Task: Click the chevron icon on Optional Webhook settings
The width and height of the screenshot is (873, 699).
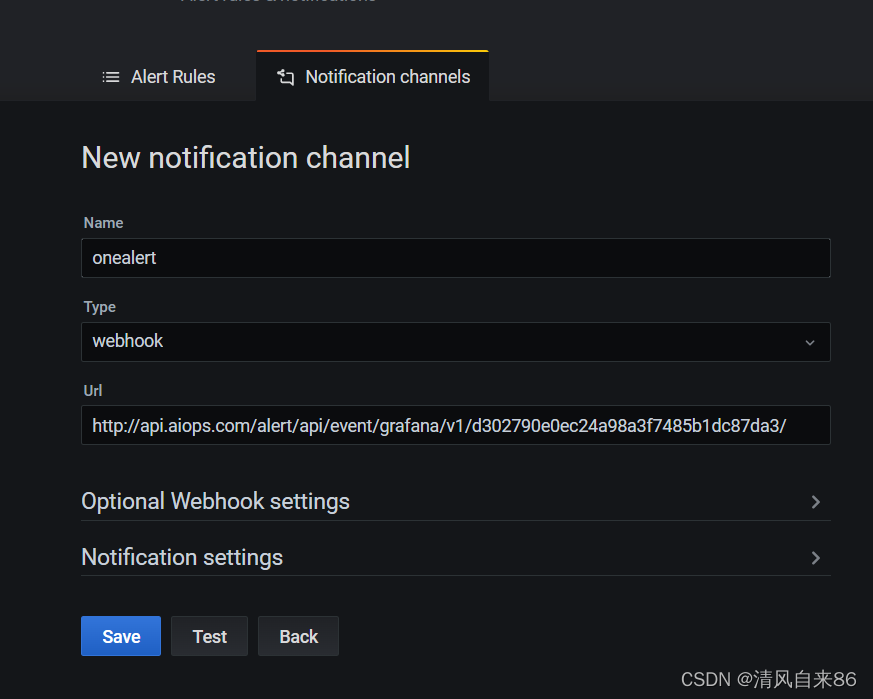Action: pos(815,501)
